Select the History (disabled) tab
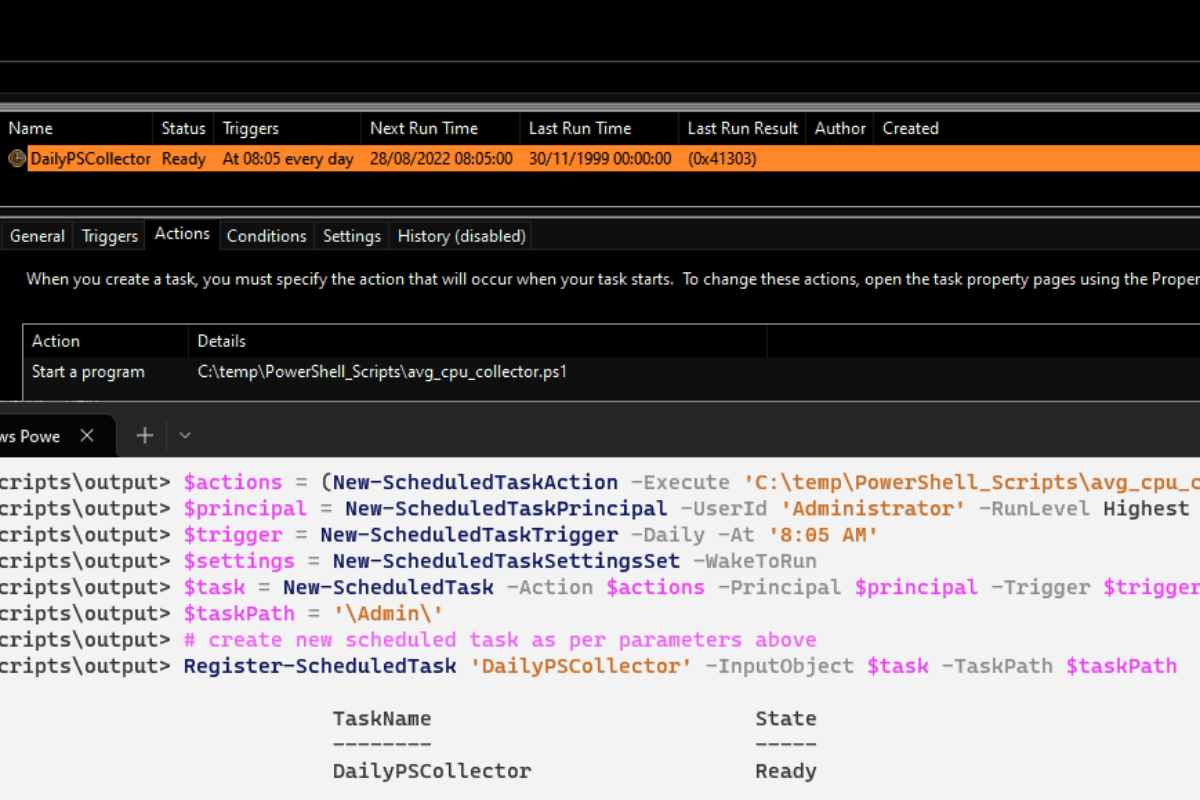The image size is (1200, 800). (461, 235)
